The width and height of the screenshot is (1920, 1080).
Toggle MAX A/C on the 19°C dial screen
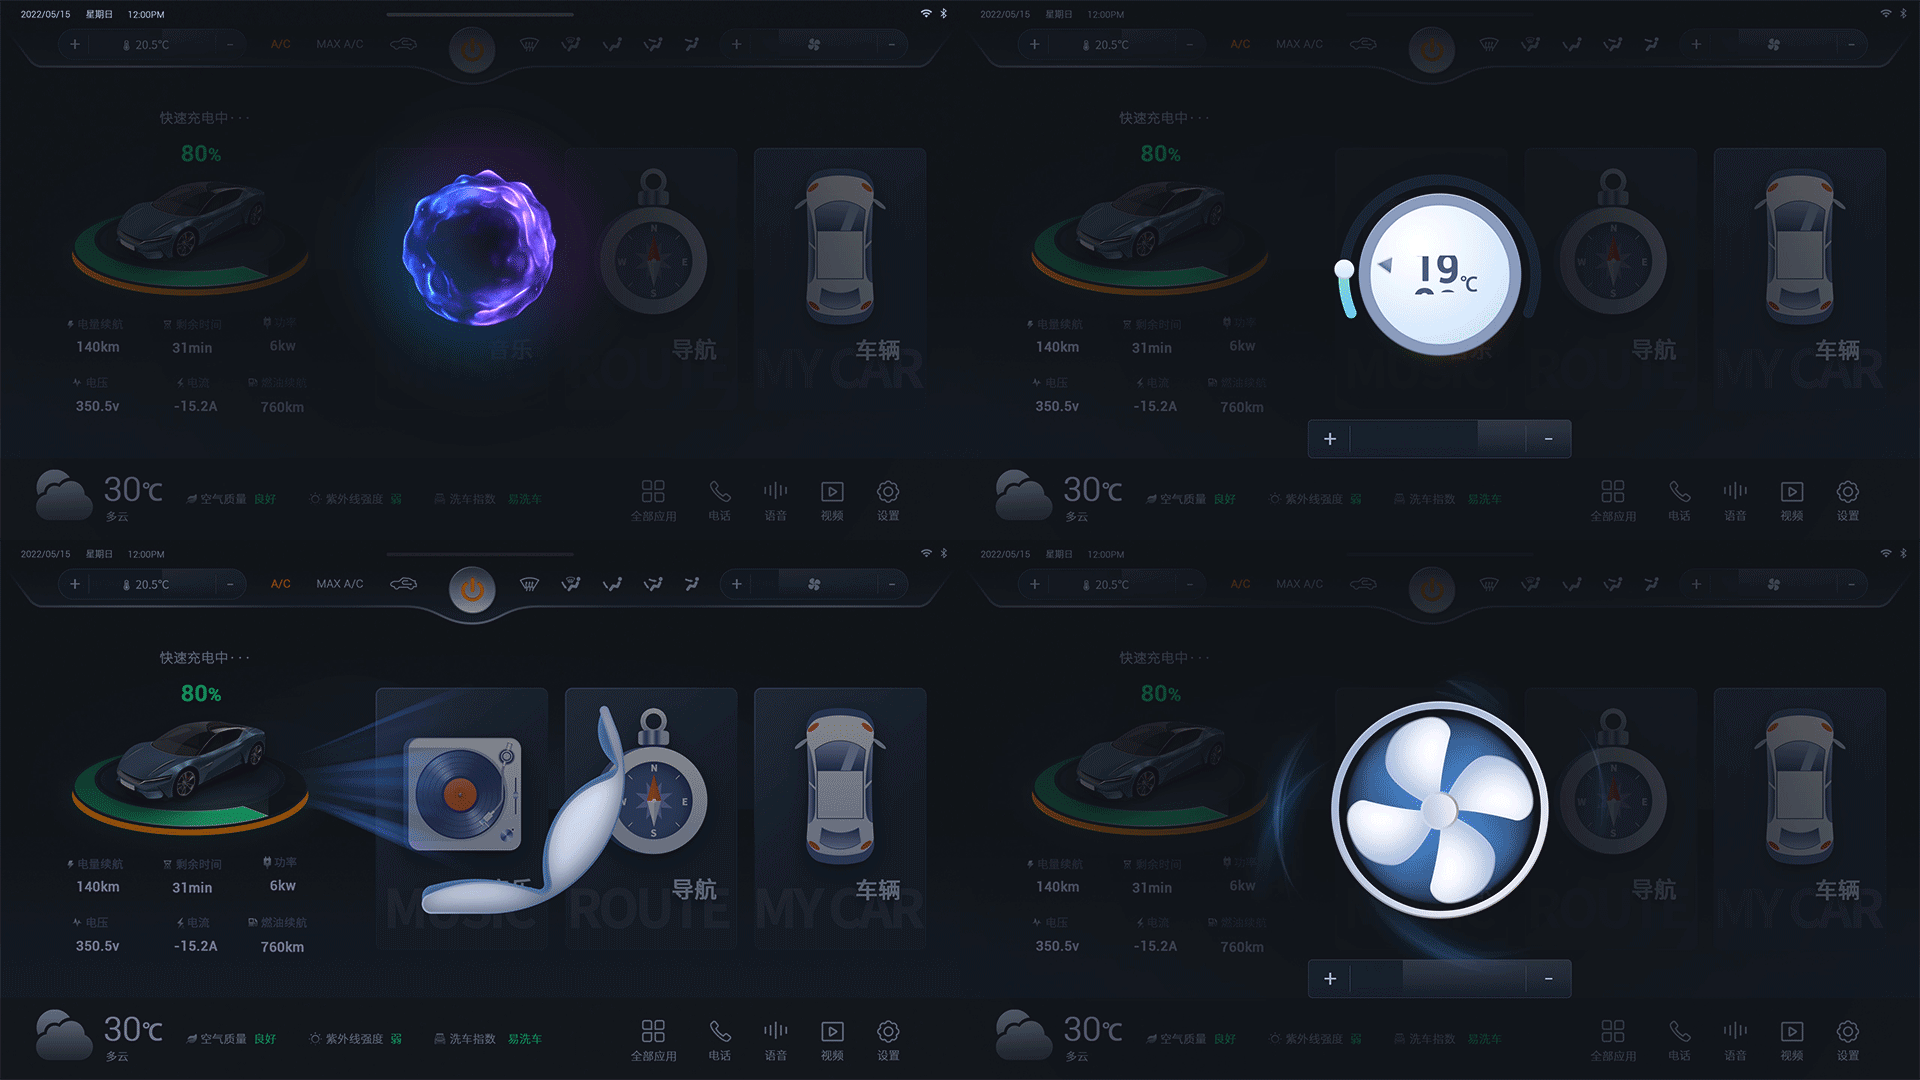(x=1299, y=44)
